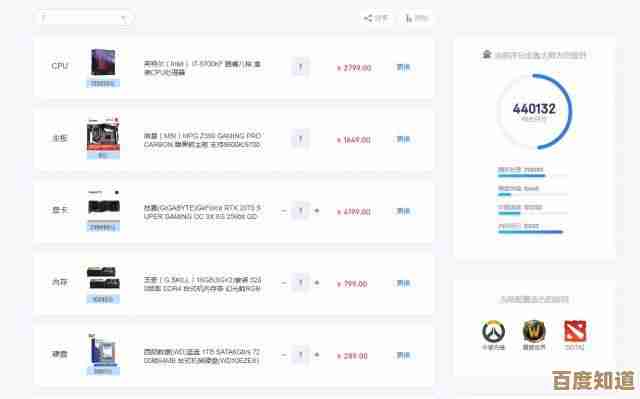The image size is (640, 399).
Task: Click the icon beside the score panel heading
Action: (x=487, y=54)
